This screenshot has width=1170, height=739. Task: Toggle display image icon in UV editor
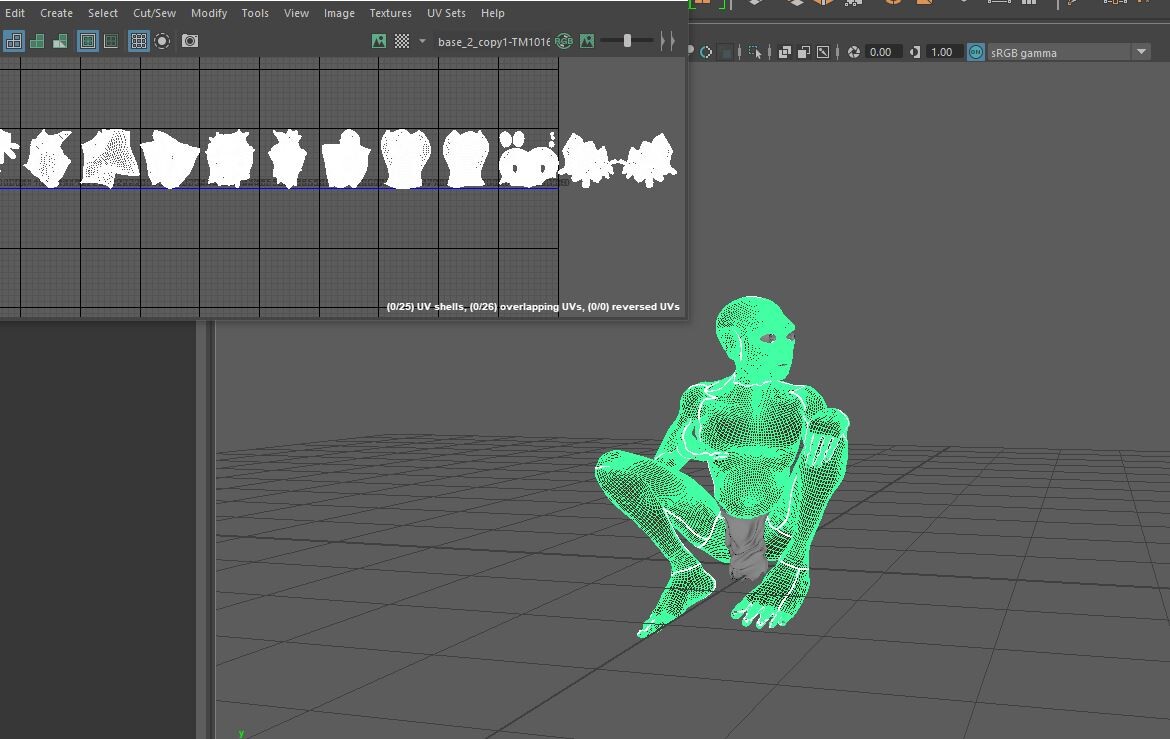(x=379, y=41)
